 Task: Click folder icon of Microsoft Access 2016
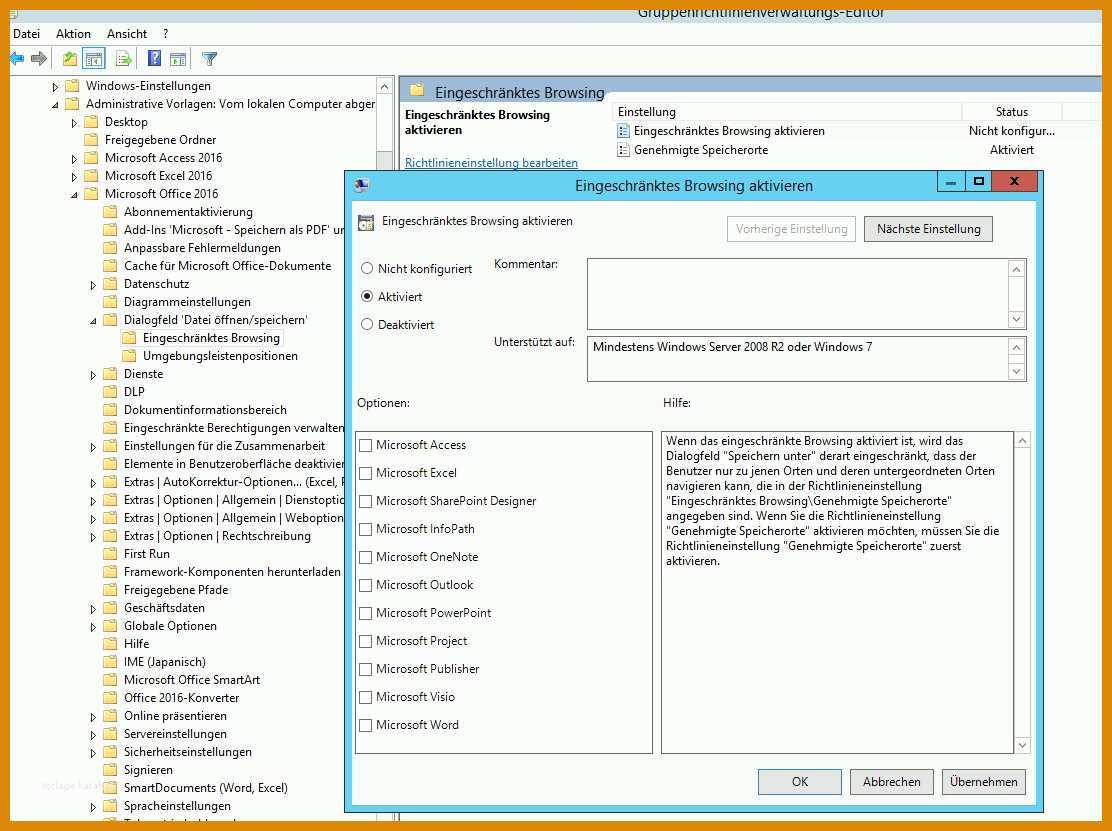[x=91, y=157]
